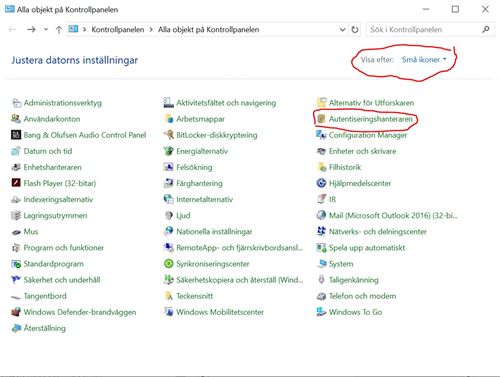Click the Återställning icon

[x=16, y=328]
